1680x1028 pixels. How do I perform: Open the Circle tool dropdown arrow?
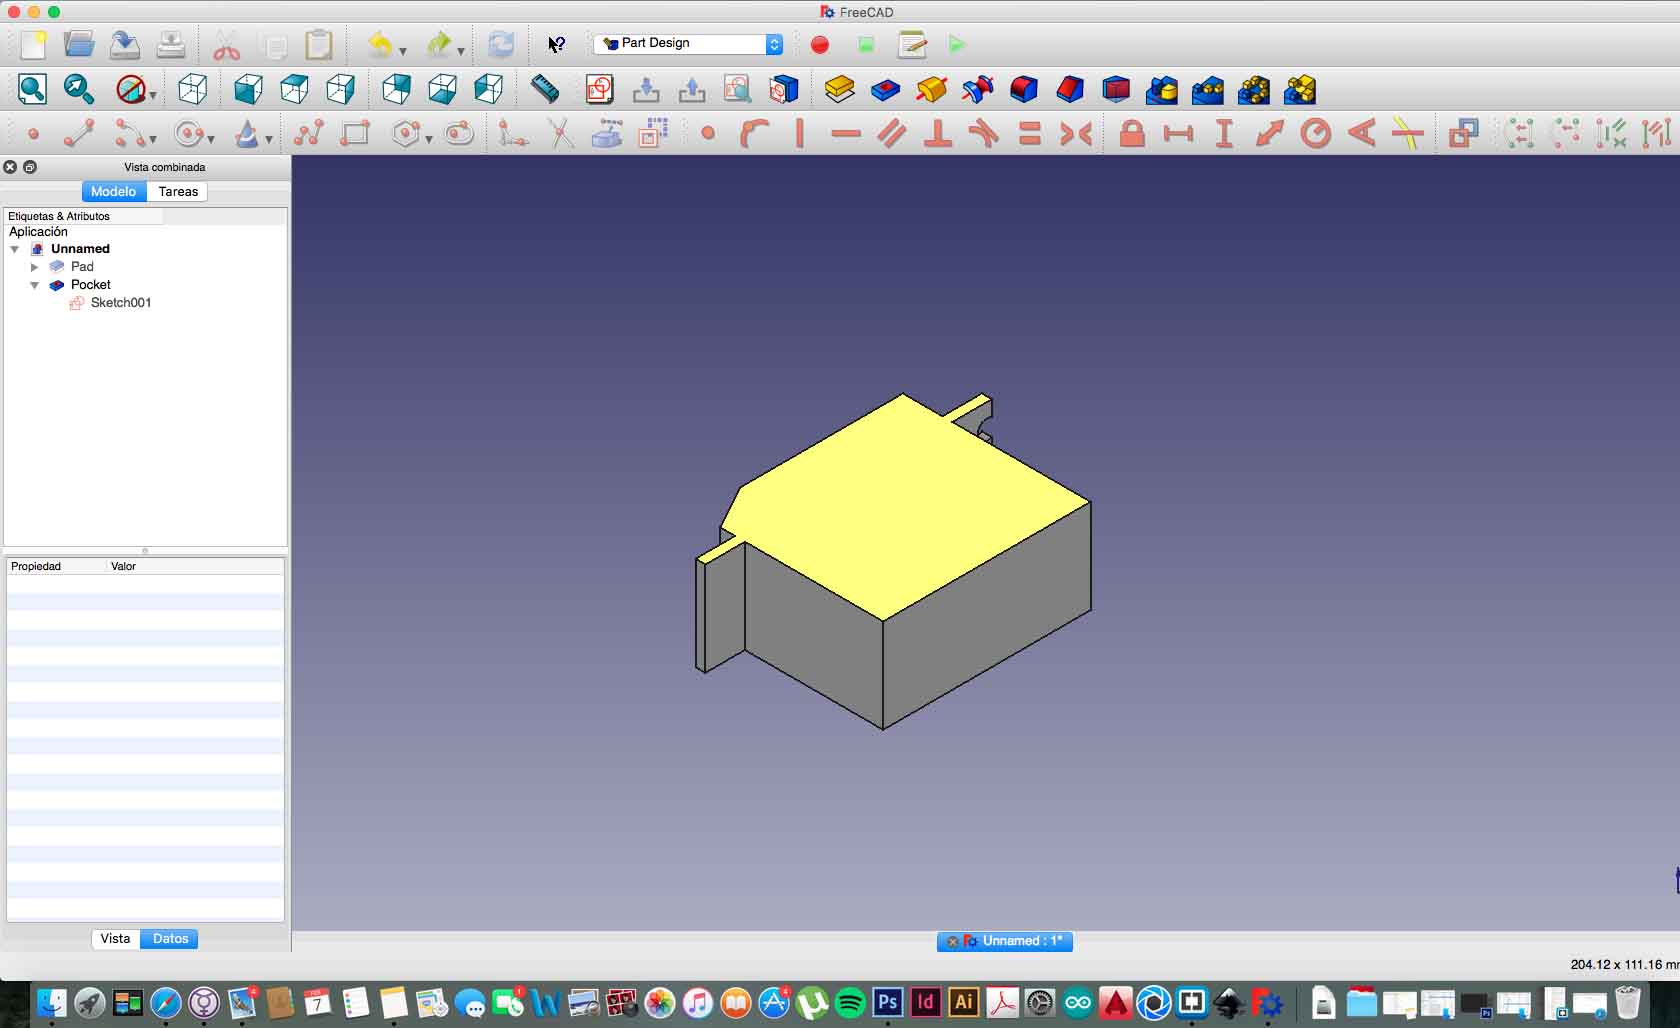pyautogui.click(x=211, y=139)
